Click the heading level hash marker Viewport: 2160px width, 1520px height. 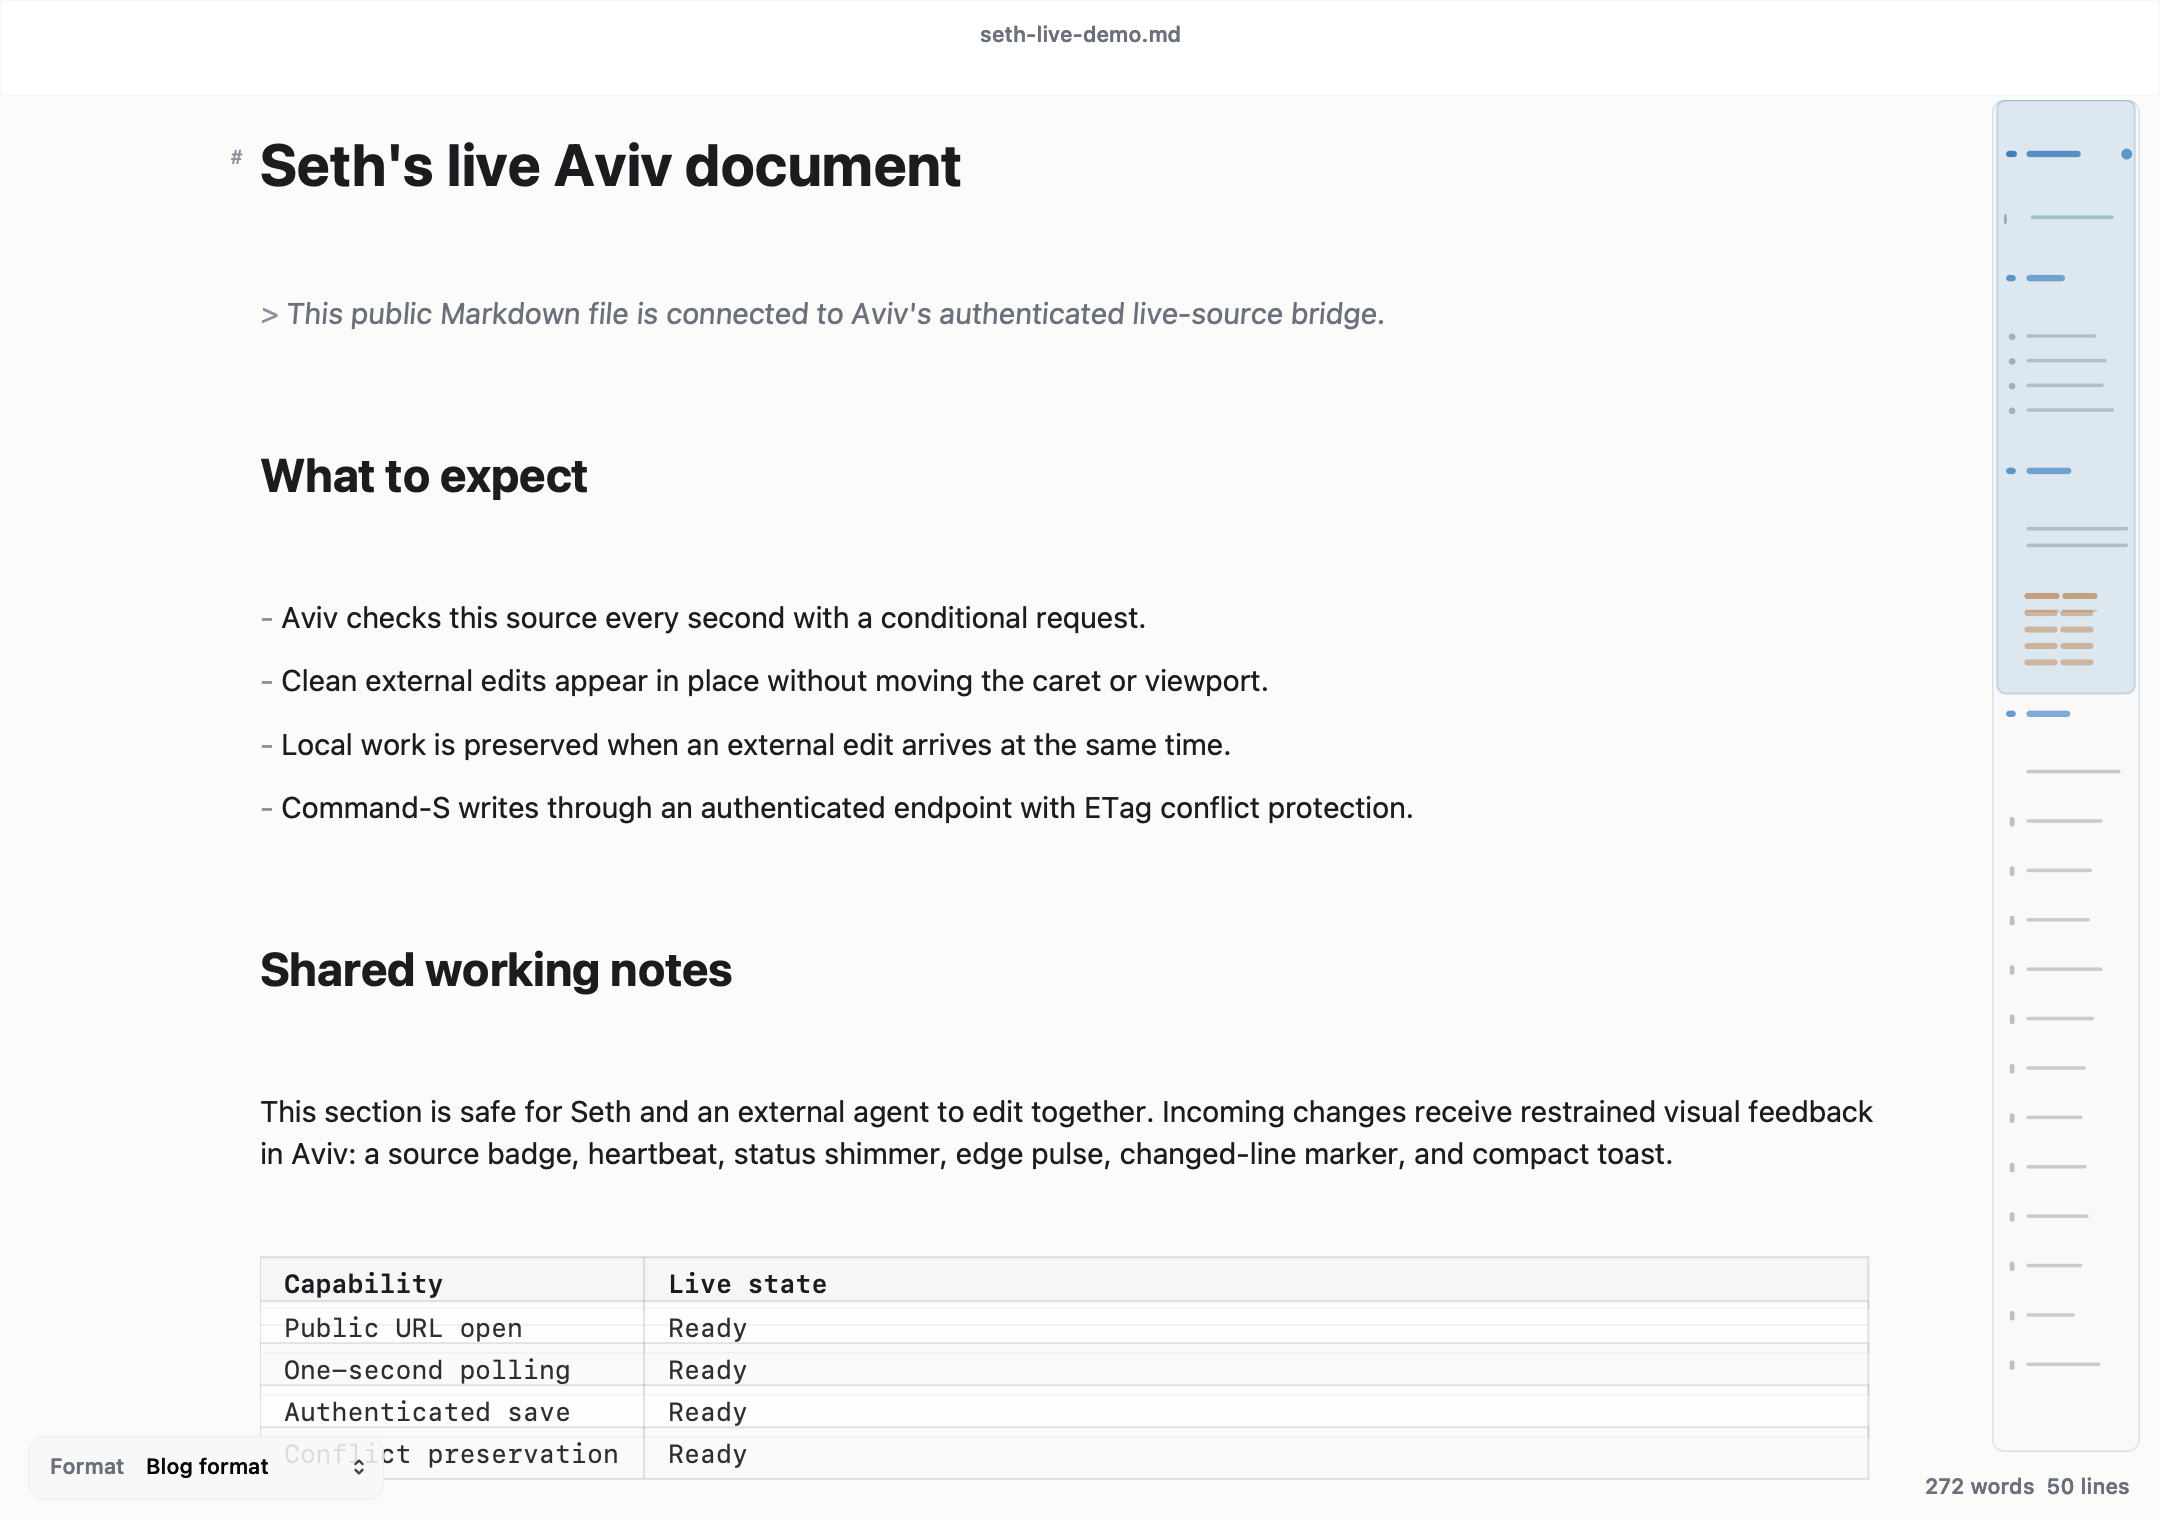coord(237,157)
